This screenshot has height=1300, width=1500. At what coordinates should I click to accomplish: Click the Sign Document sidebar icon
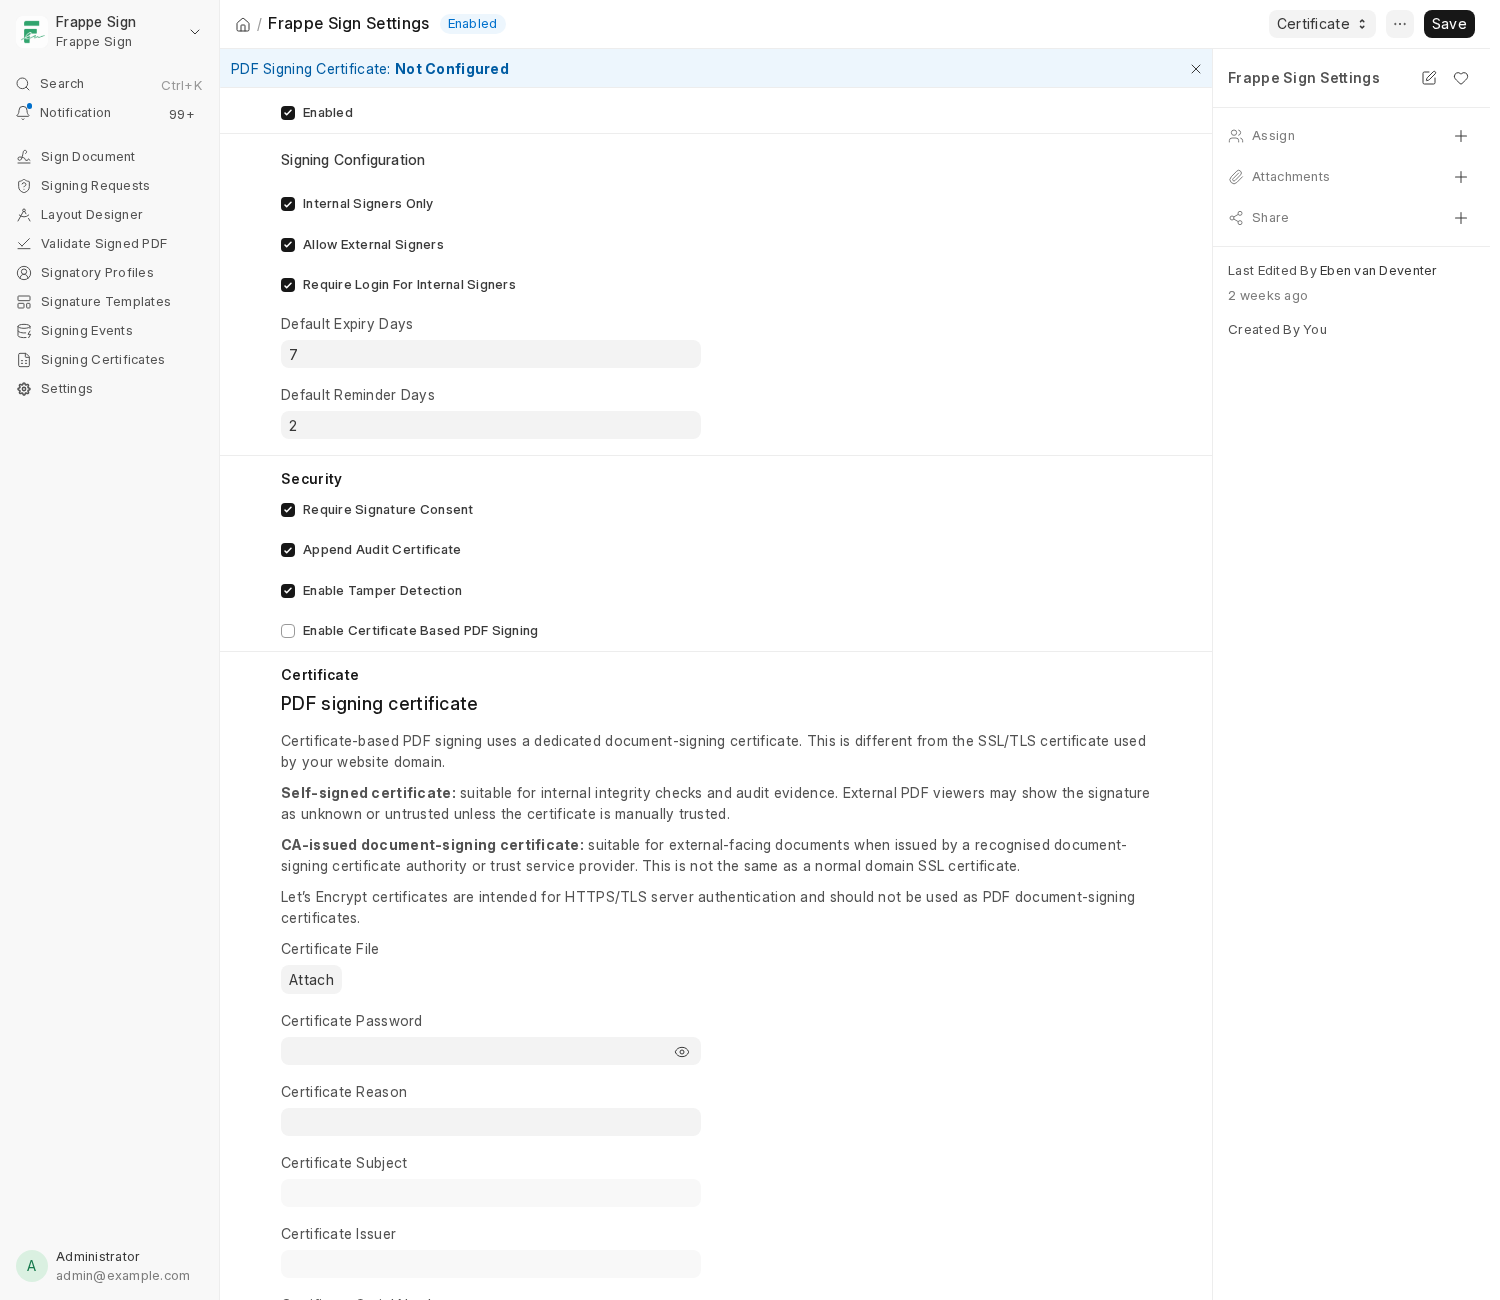click(24, 157)
